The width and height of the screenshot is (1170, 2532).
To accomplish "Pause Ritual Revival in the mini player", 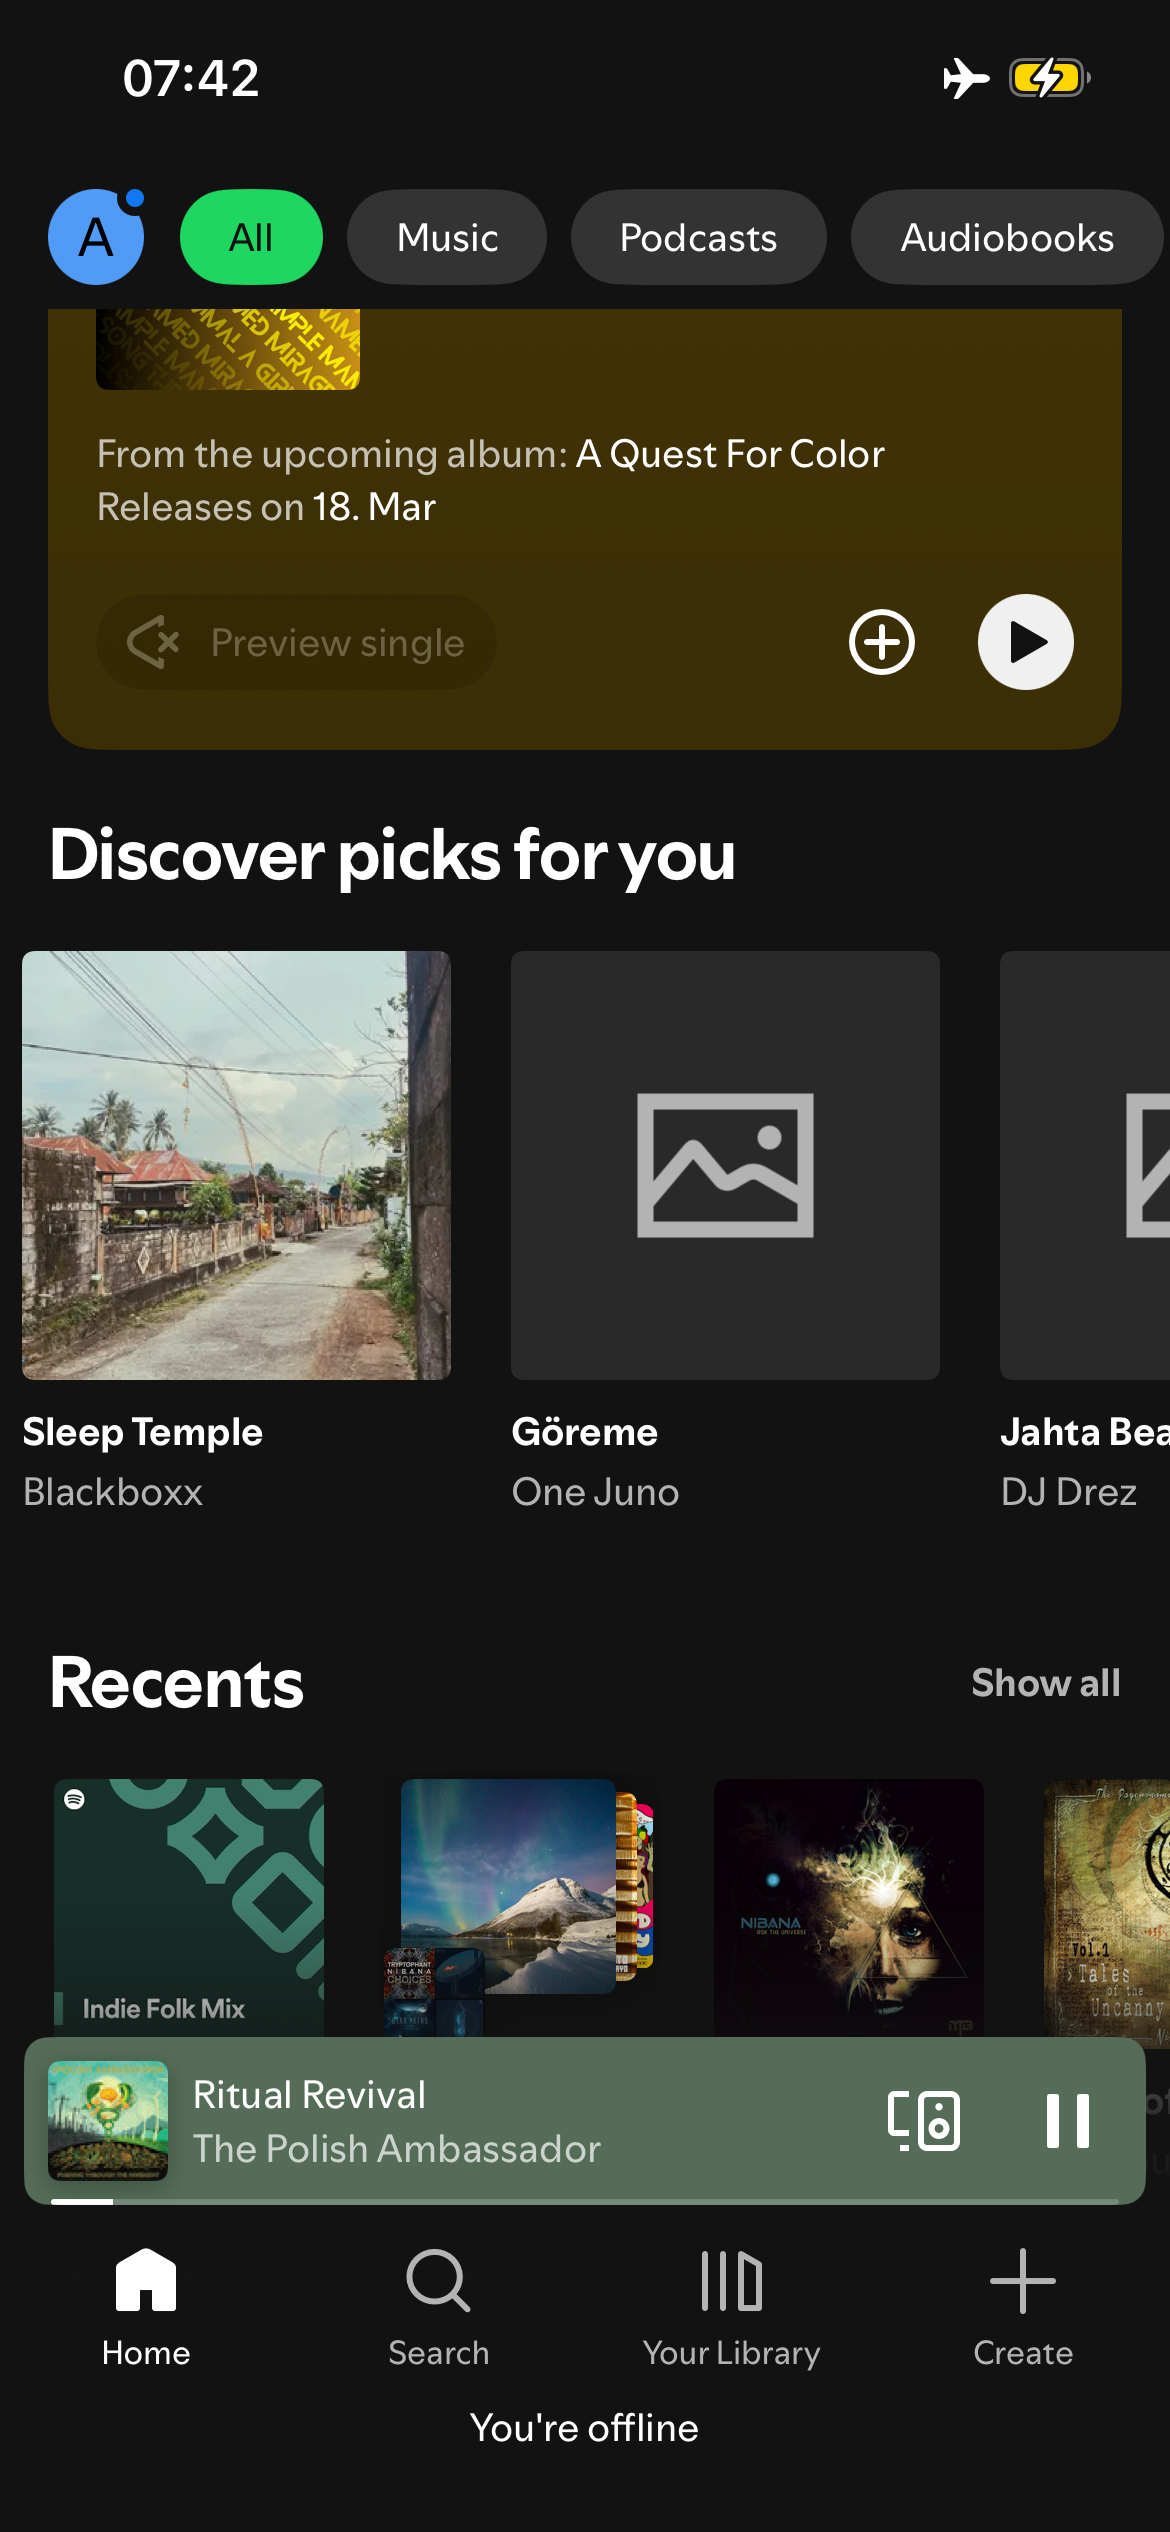I will [x=1067, y=2120].
